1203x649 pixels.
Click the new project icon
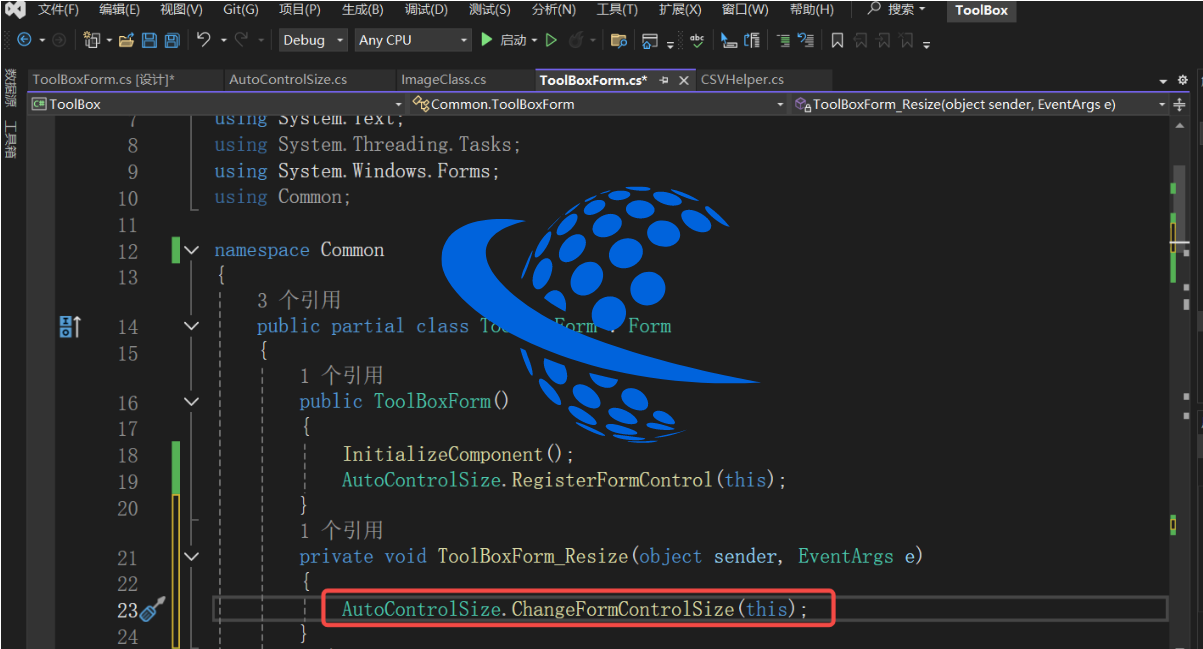coord(92,40)
